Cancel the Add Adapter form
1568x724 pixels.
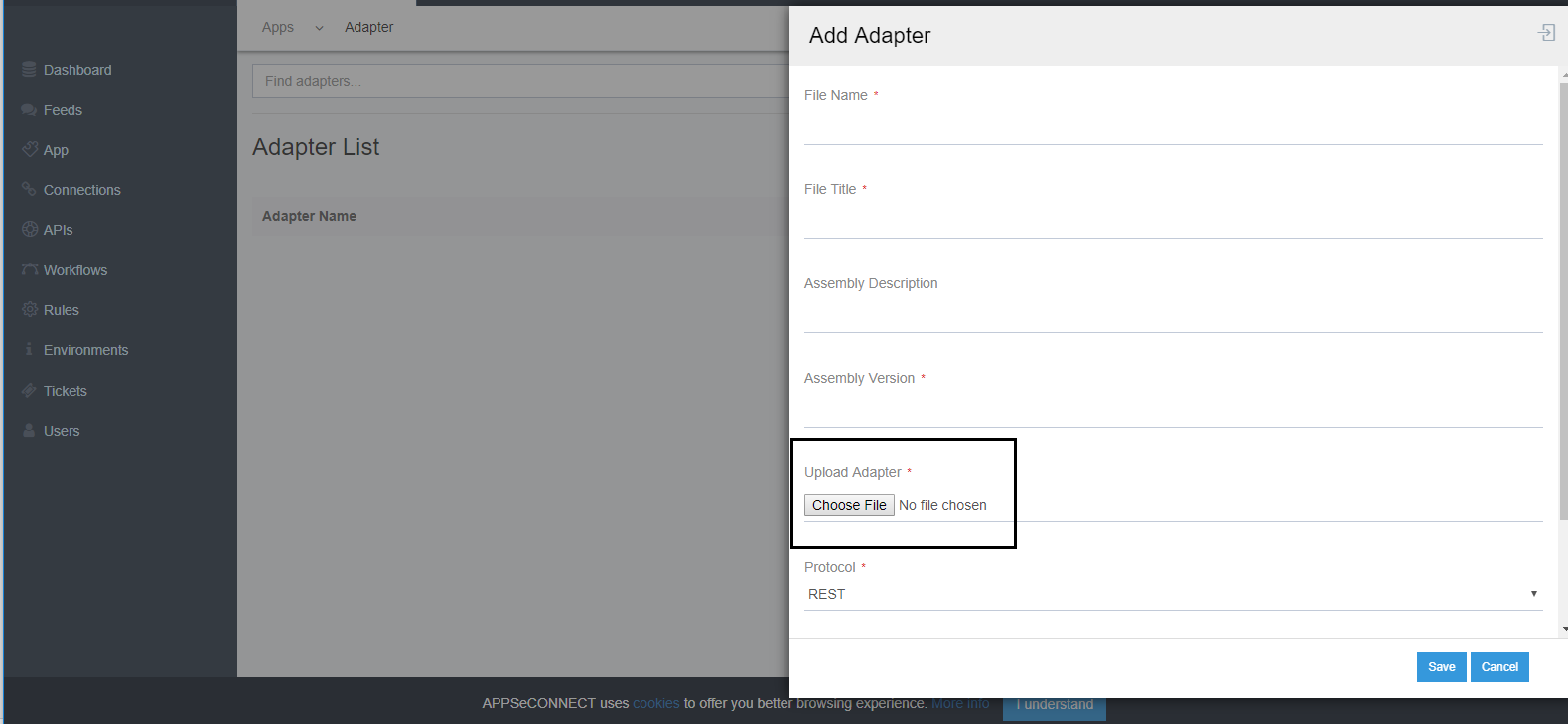[x=1499, y=667]
